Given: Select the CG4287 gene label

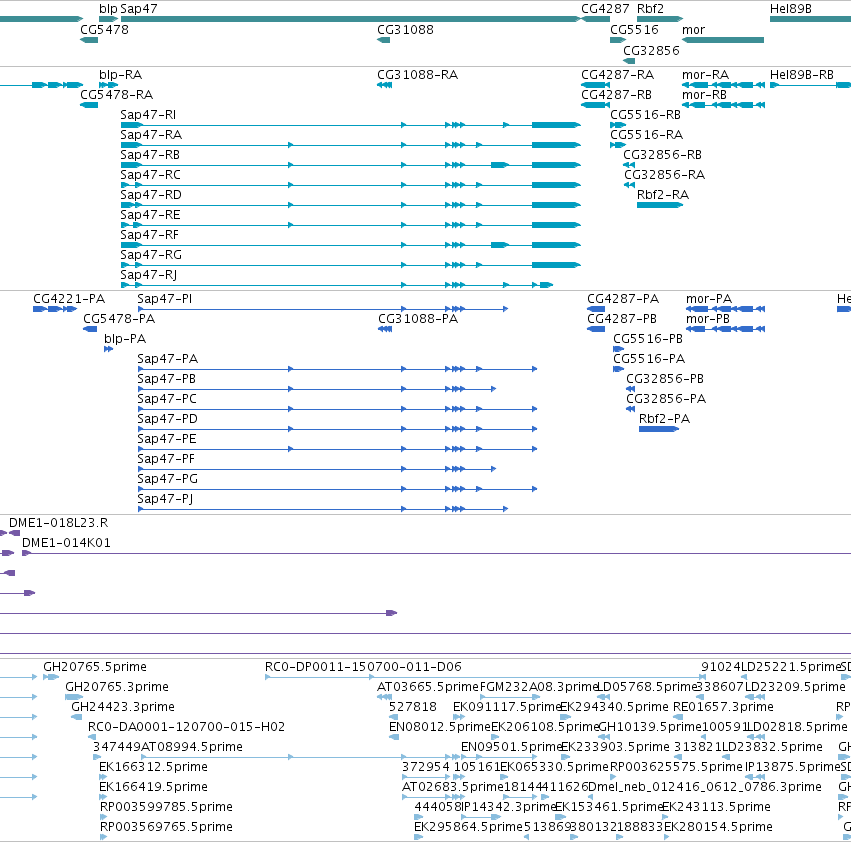Looking at the screenshot, I should click(605, 9).
